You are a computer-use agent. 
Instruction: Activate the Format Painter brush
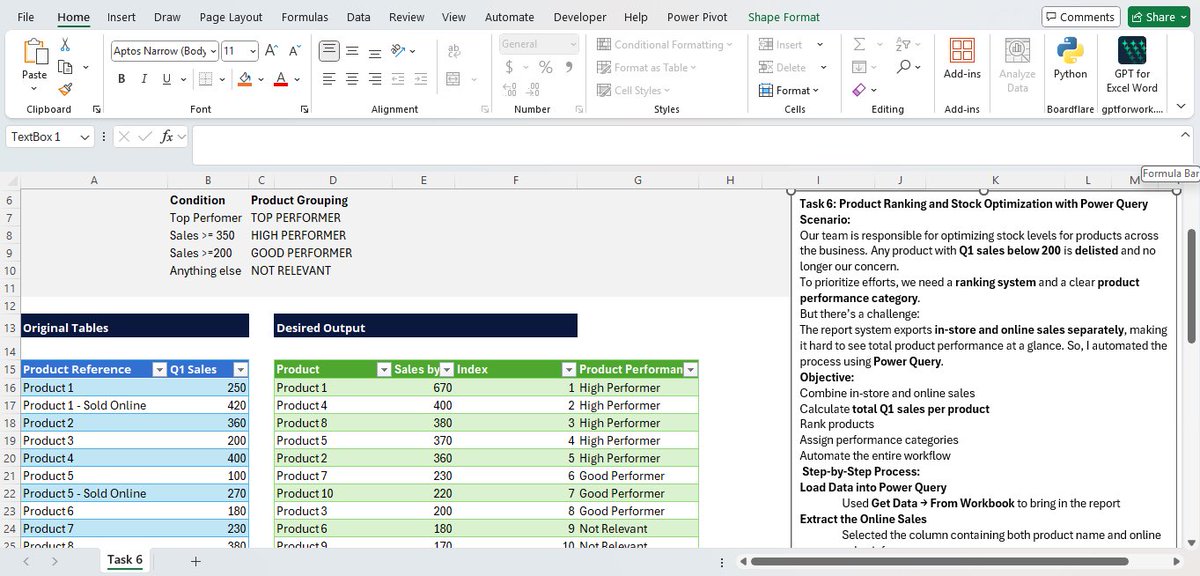[66, 89]
